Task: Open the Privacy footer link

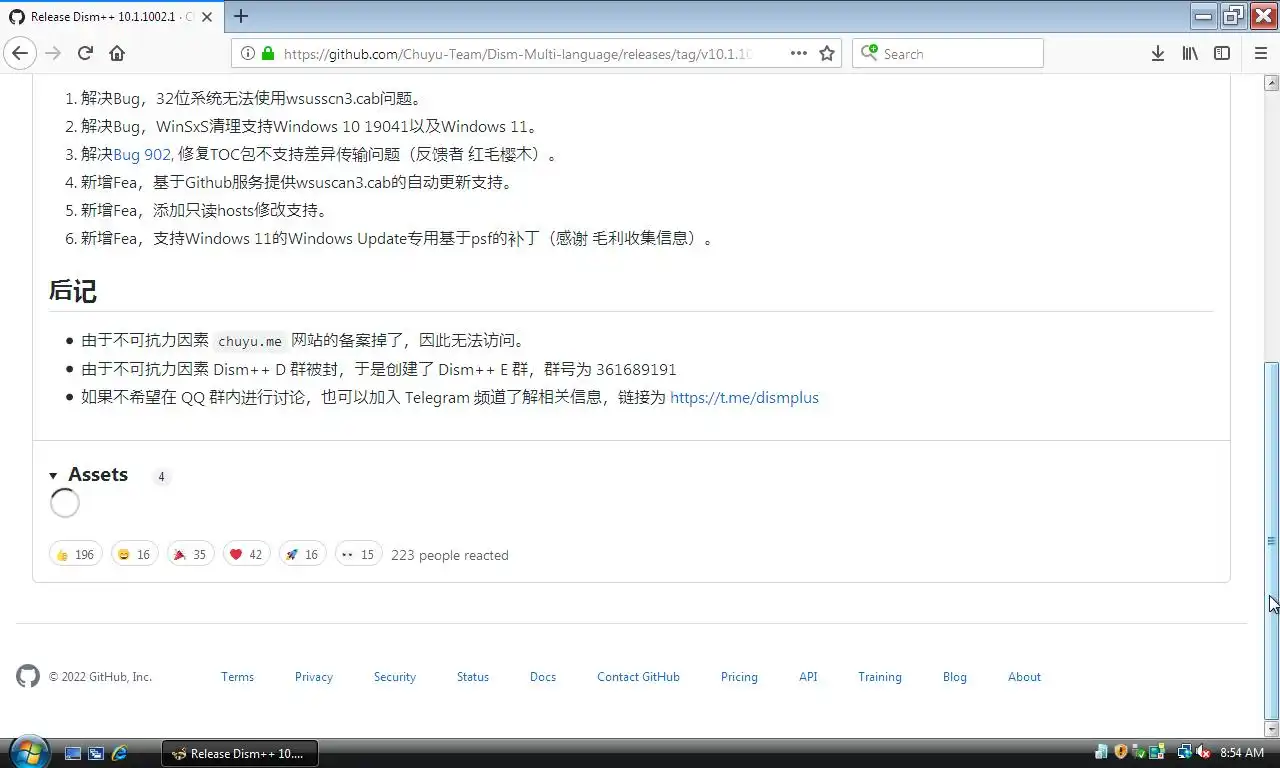Action: point(314,677)
